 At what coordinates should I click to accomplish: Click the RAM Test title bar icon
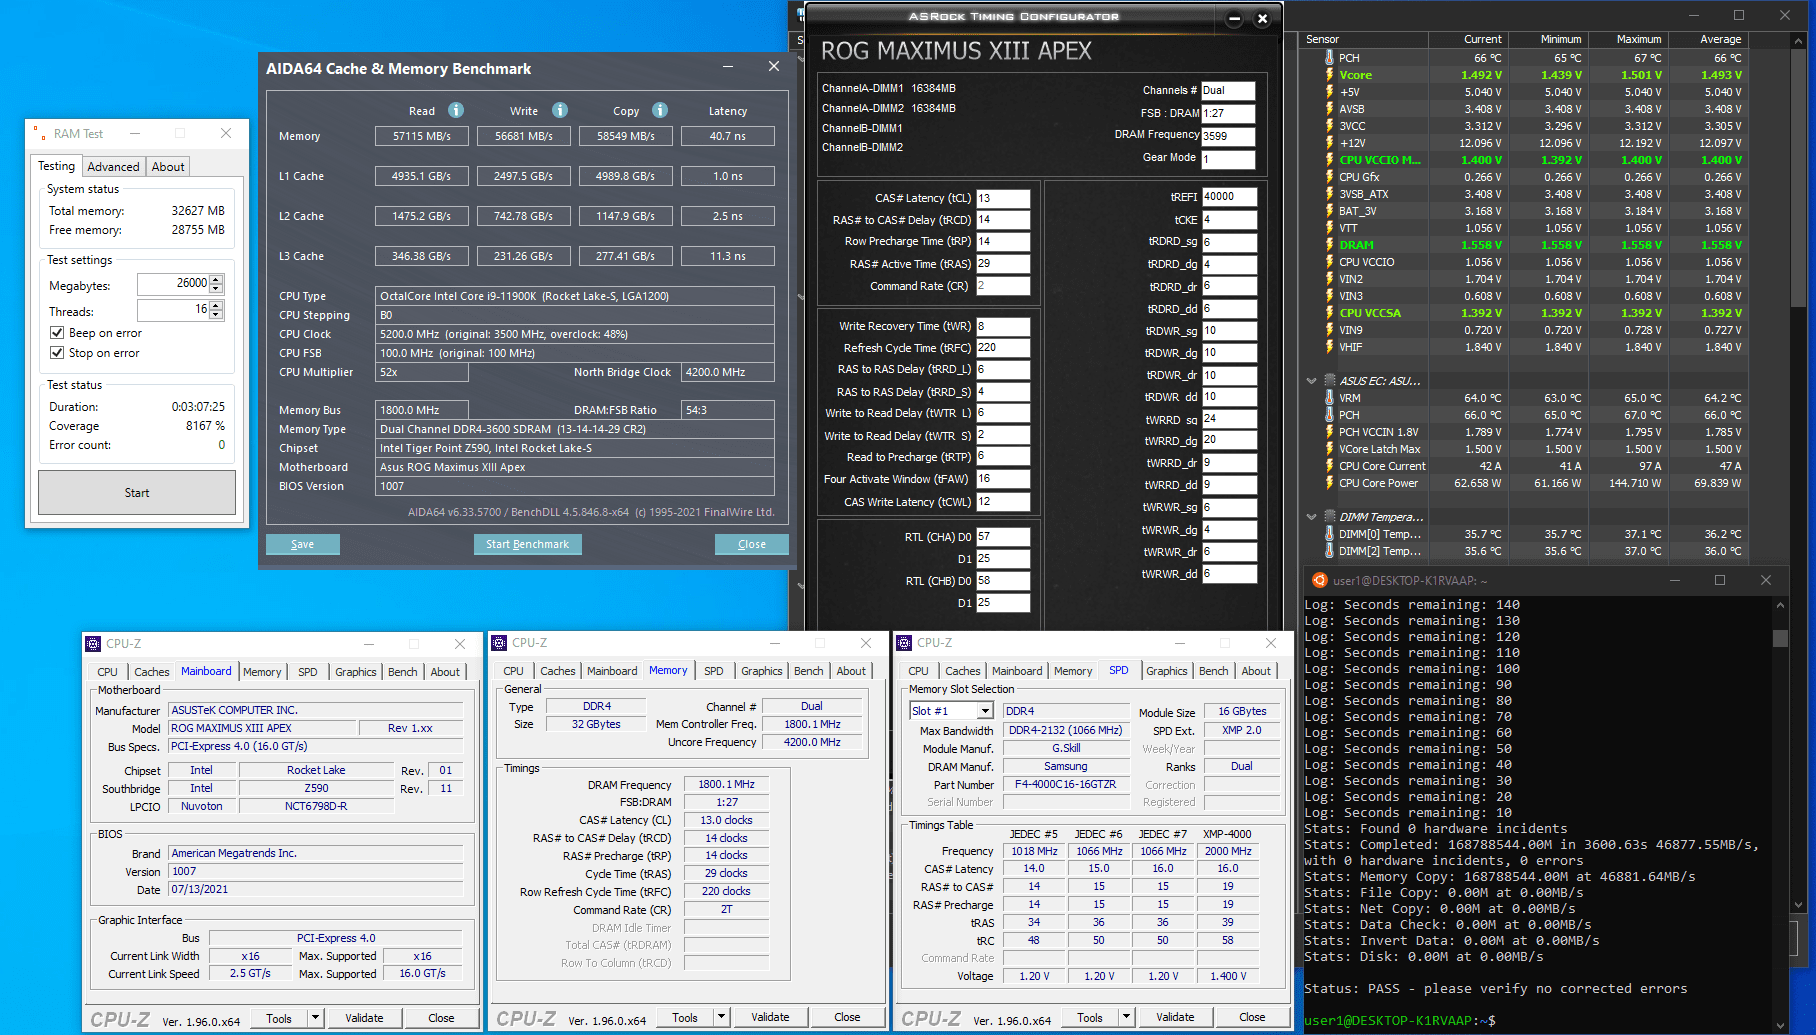pyautogui.click(x=40, y=133)
